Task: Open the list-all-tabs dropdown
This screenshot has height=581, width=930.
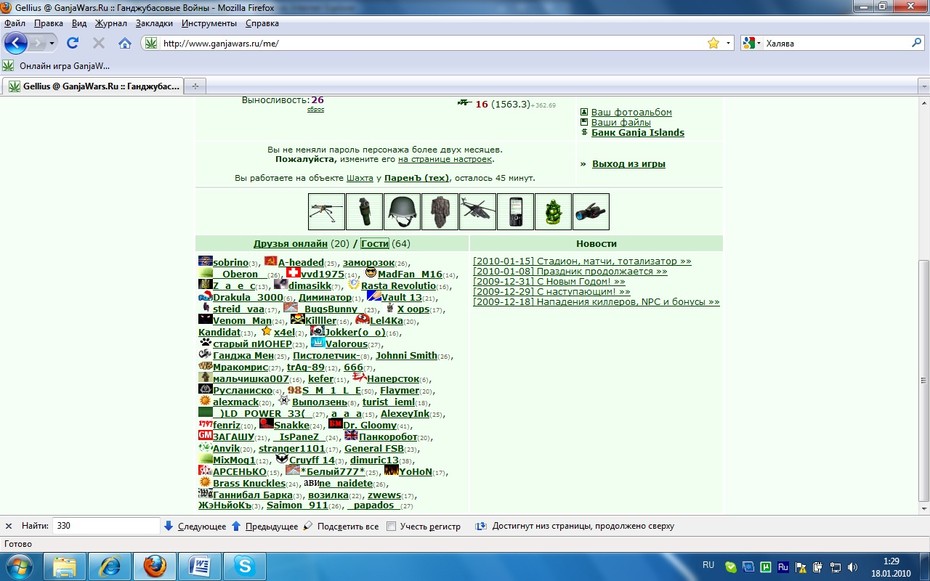Action: [923, 87]
